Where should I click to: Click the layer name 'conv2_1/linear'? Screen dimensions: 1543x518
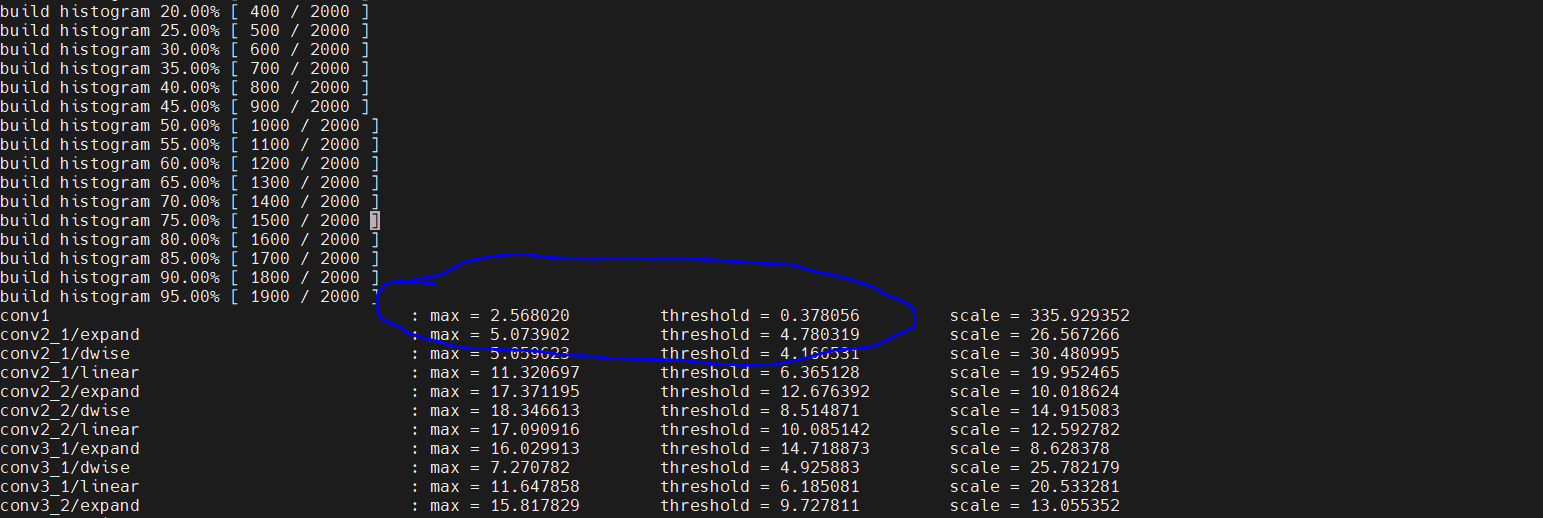point(70,372)
